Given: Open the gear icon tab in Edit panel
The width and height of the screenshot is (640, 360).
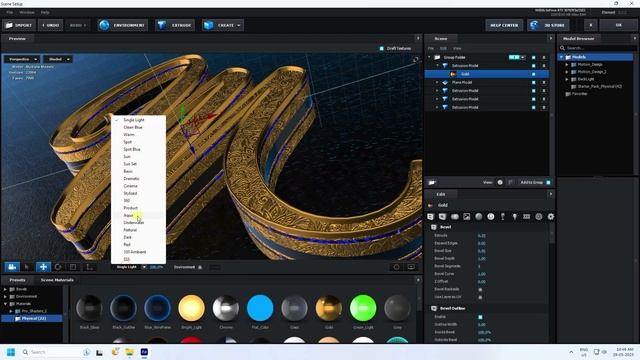Looking at the screenshot, I should point(551,217).
